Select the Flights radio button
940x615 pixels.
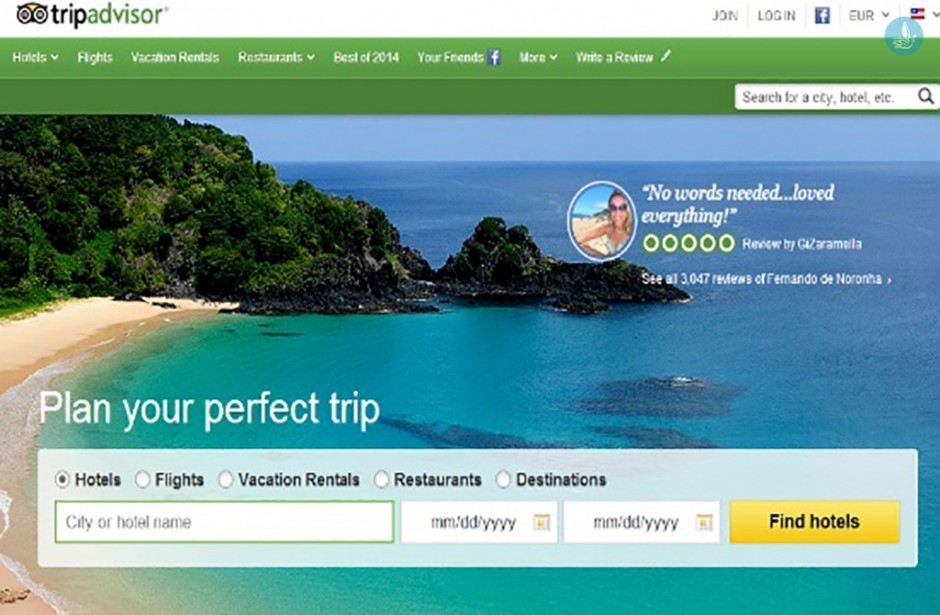click(142, 480)
